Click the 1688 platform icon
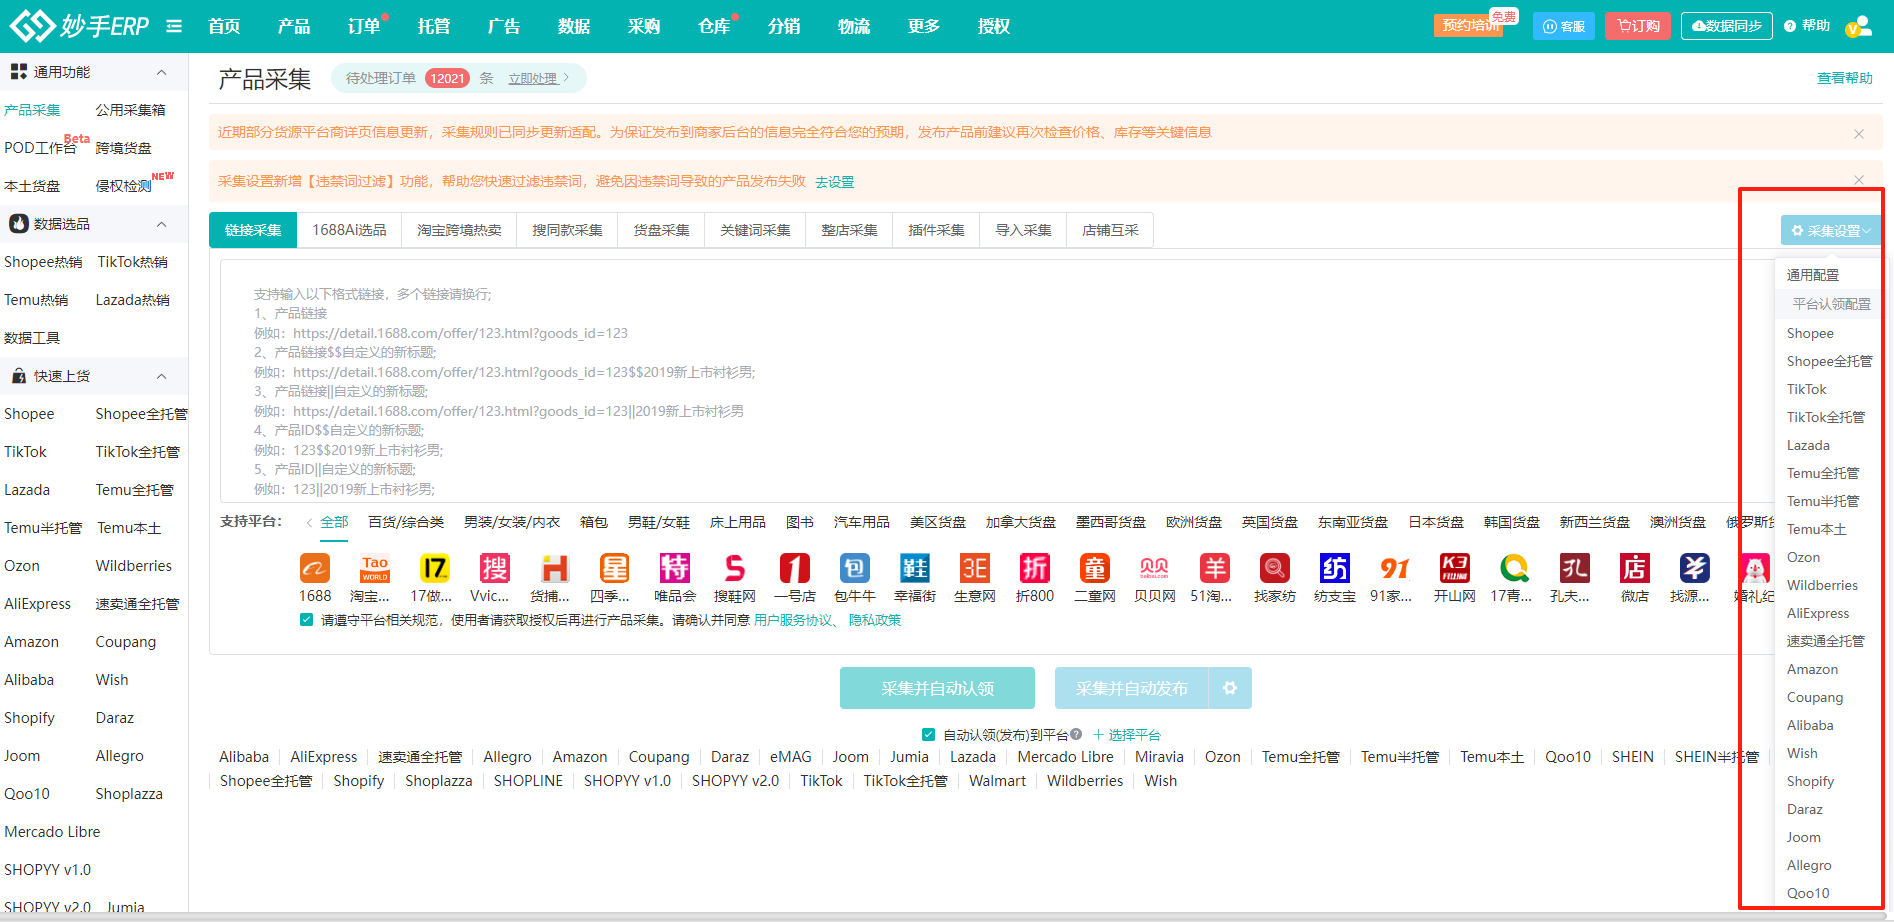 314,569
